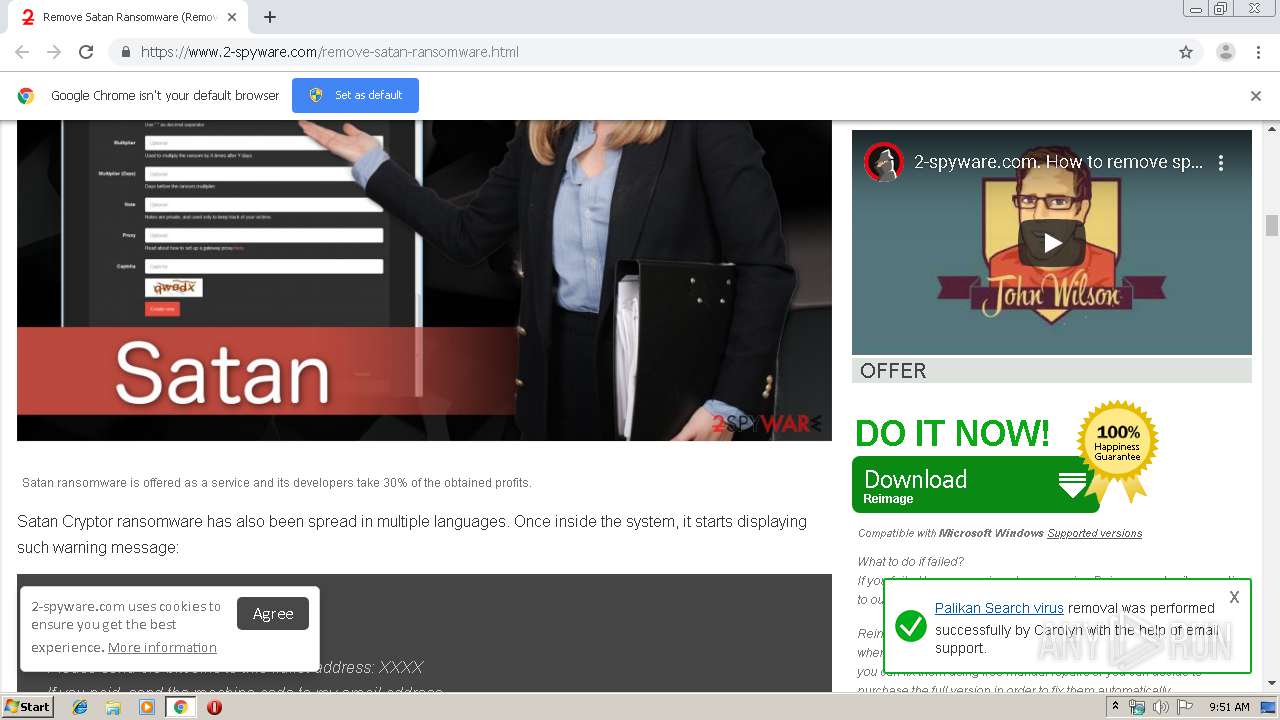Open More information about cookies
Viewport: 1280px width, 720px height.
162,648
